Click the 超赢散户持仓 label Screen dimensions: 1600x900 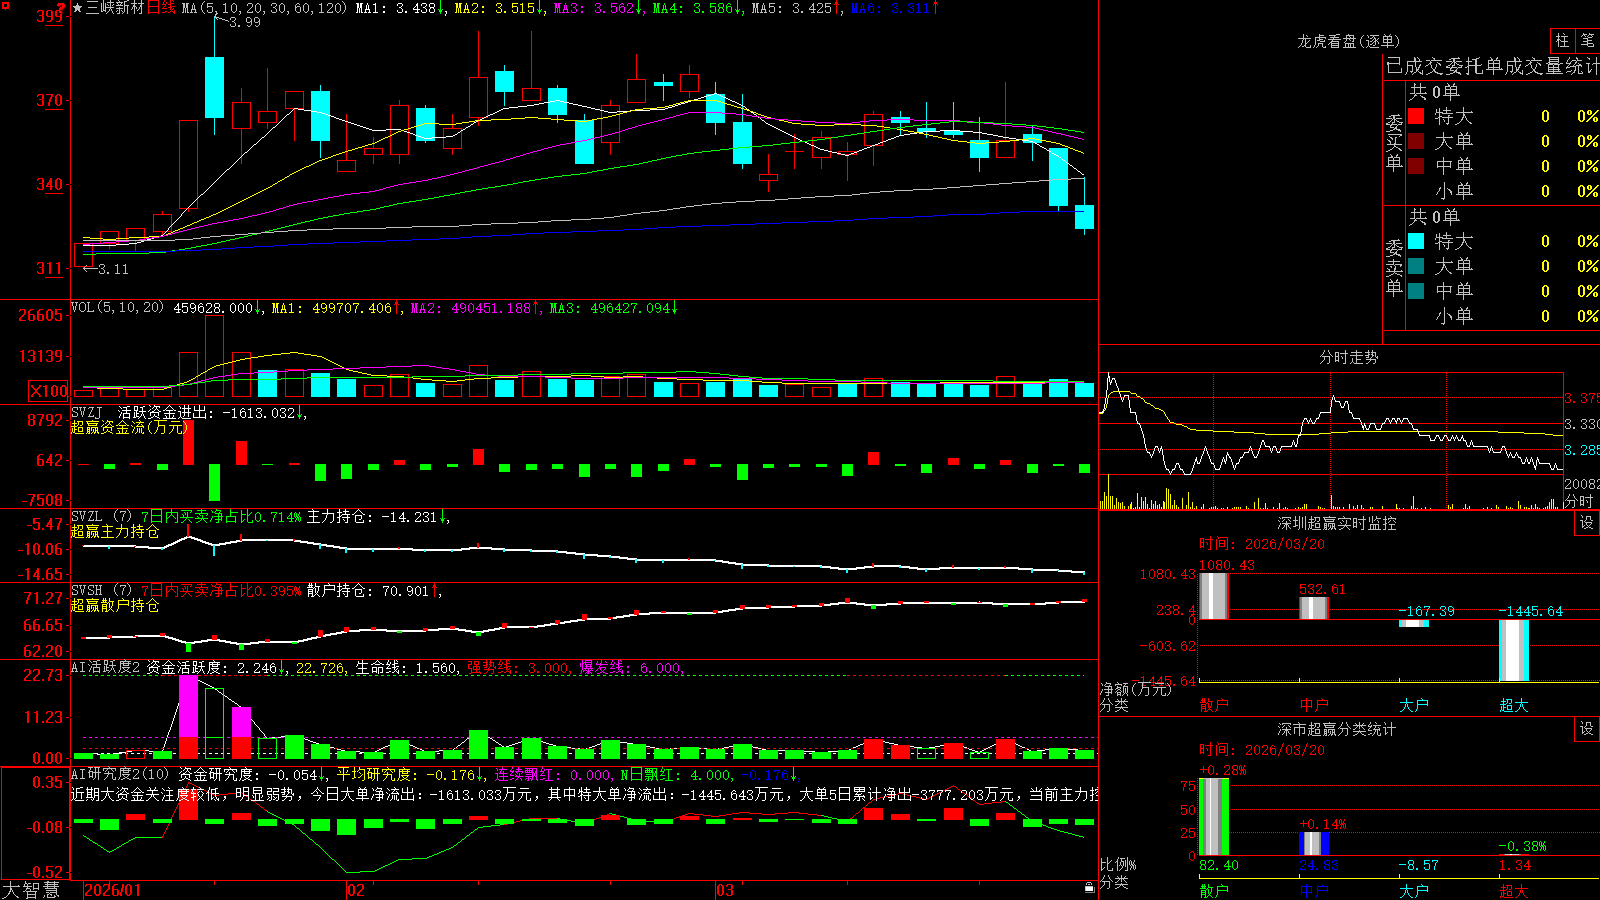coord(115,605)
